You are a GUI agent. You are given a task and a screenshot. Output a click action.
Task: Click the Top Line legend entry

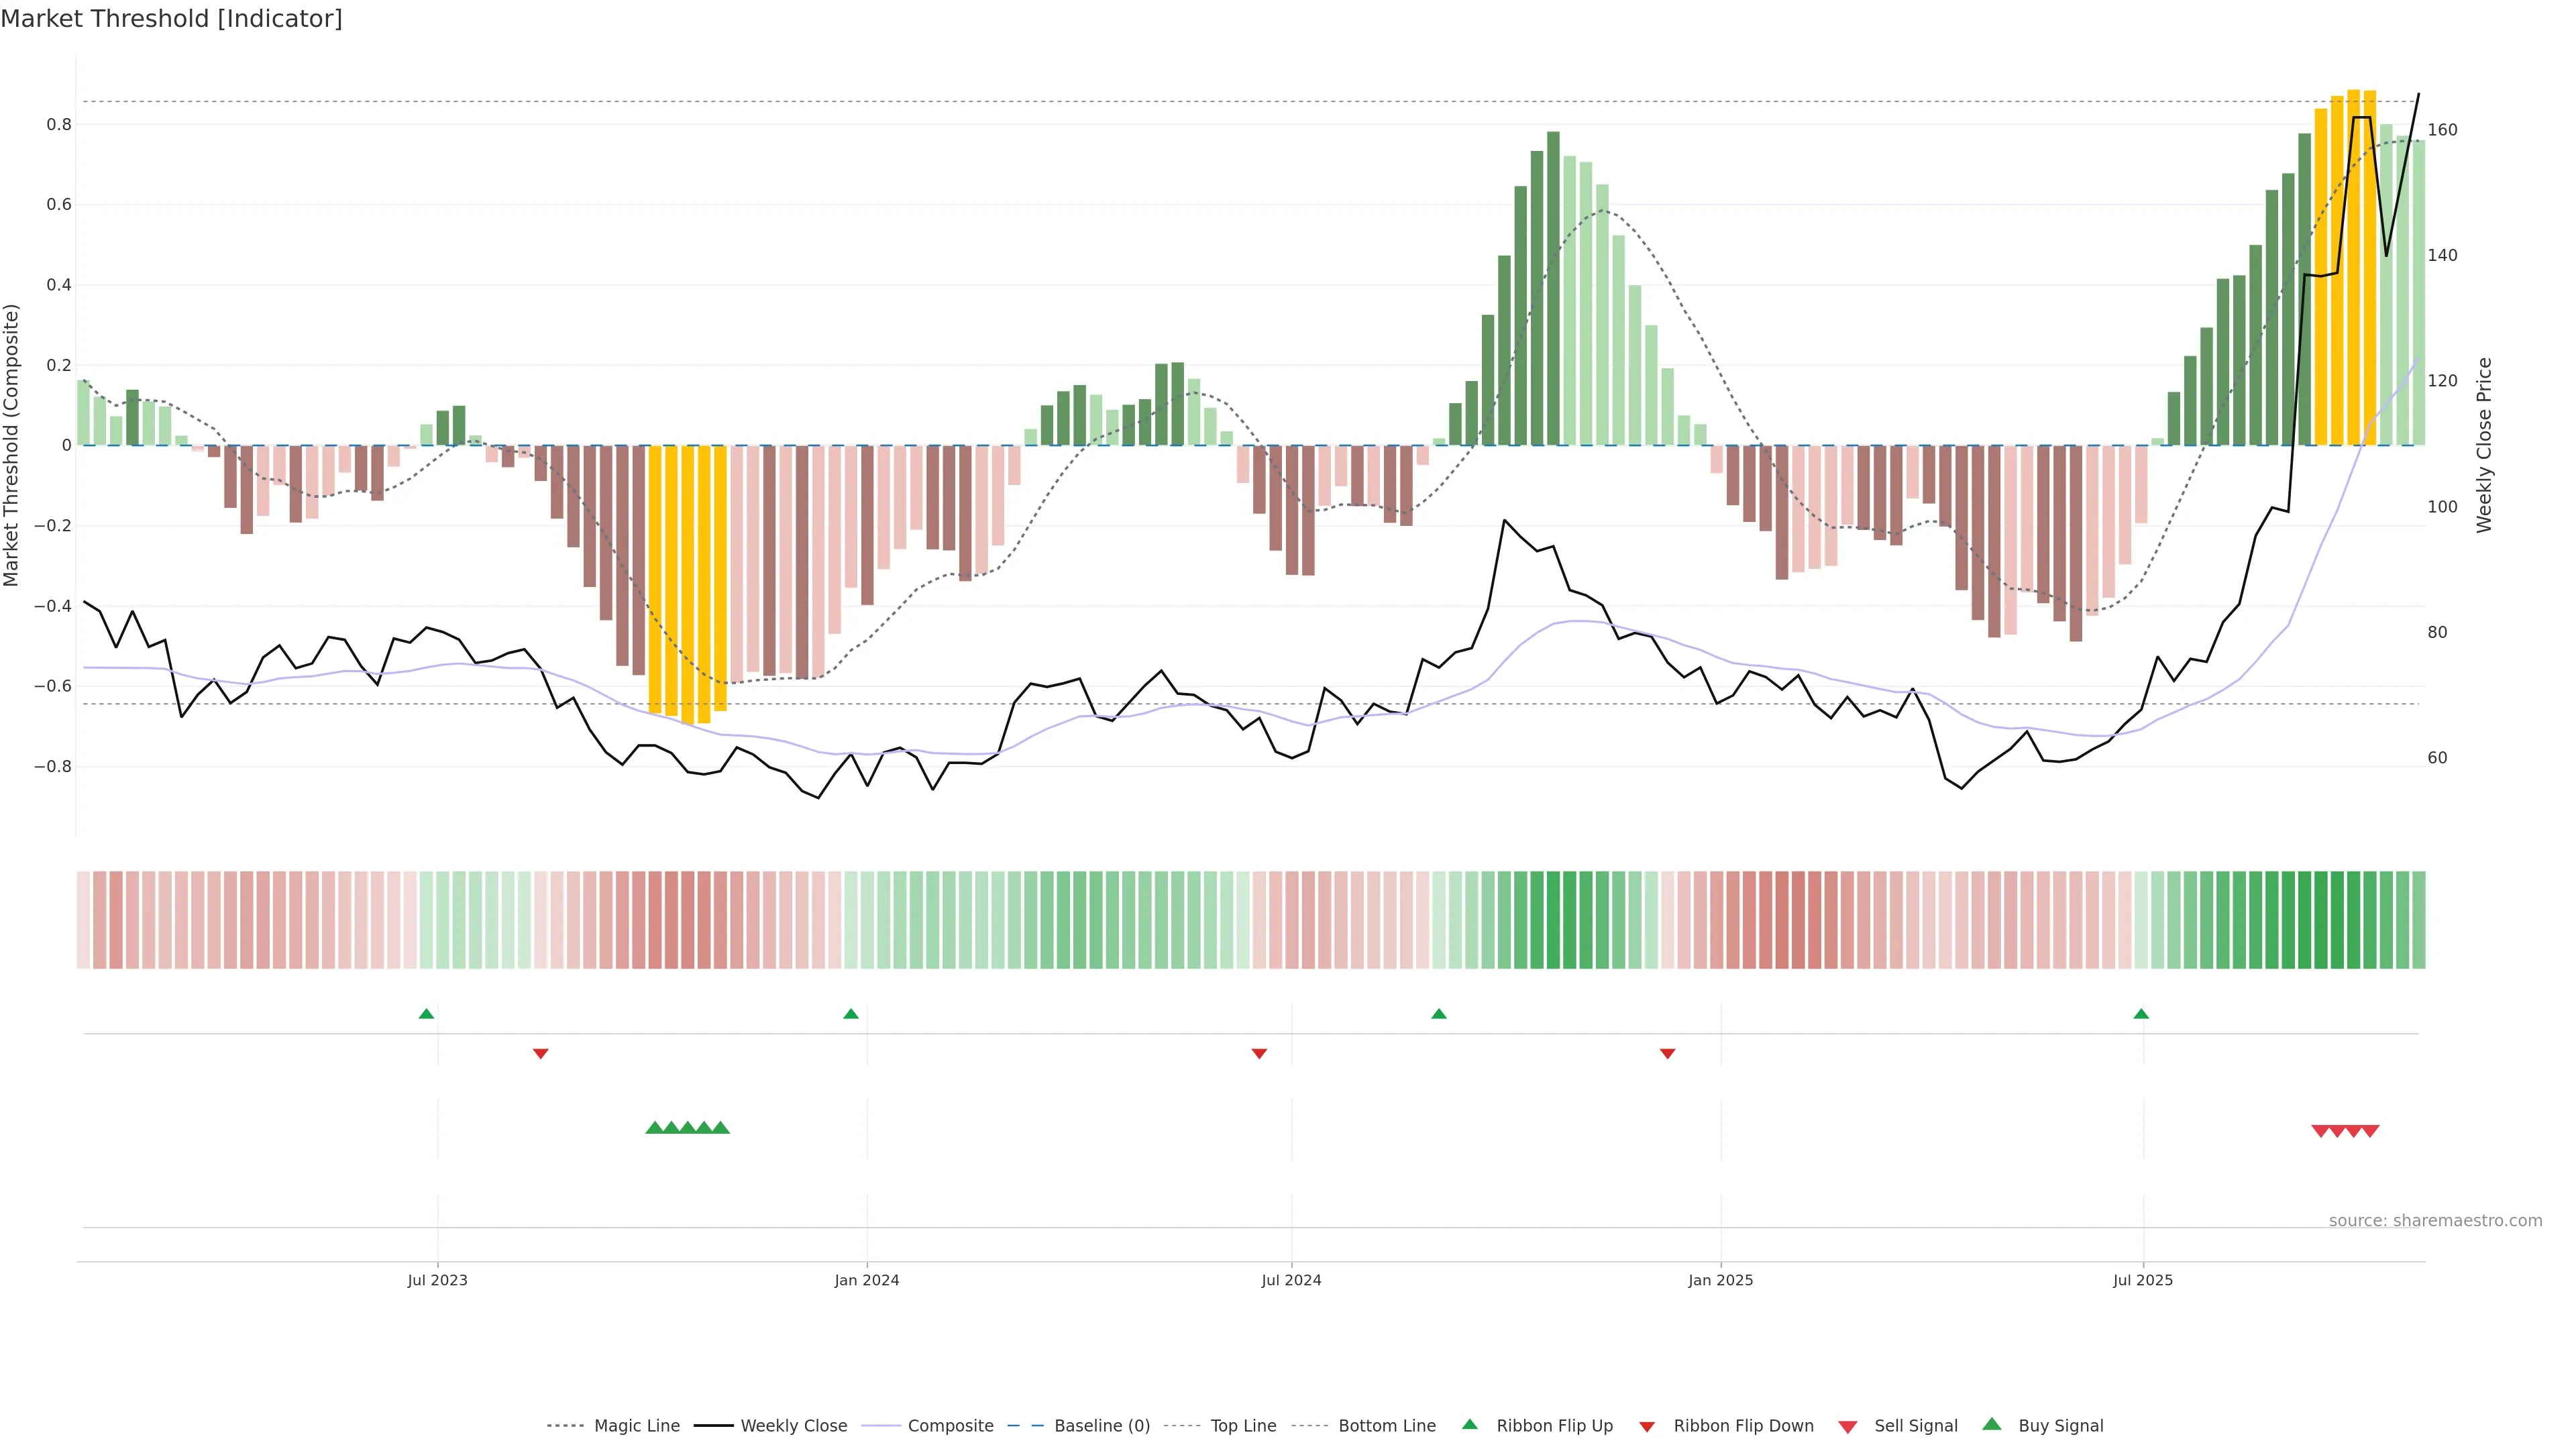coord(1243,1425)
